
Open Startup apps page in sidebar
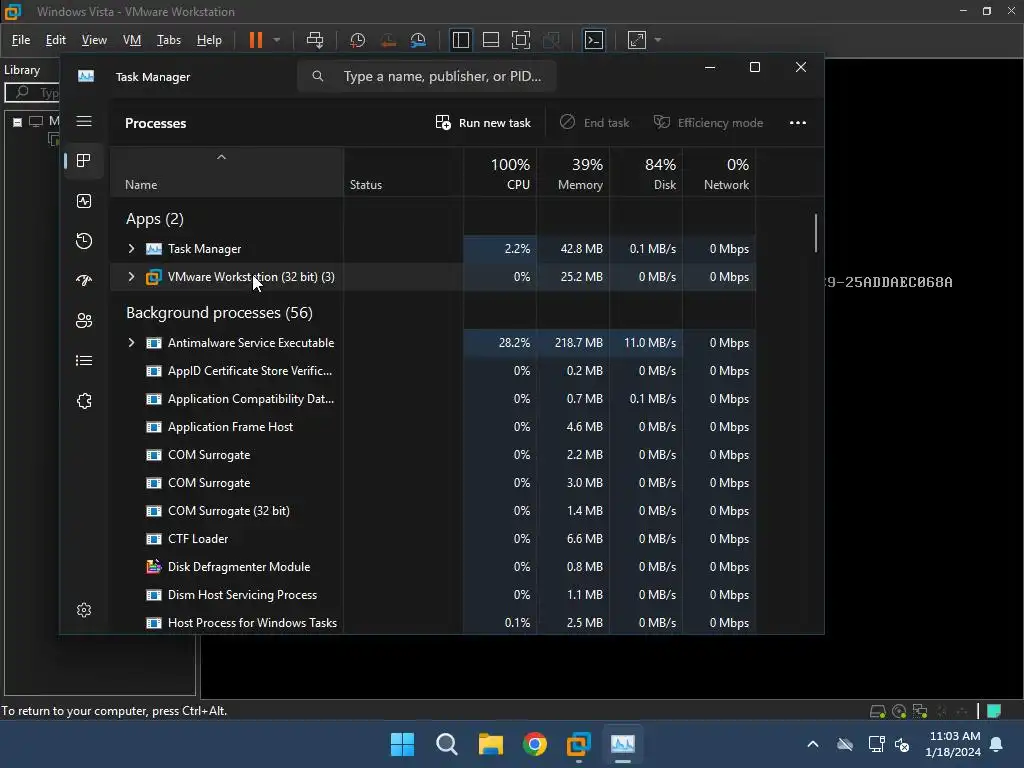(84, 281)
